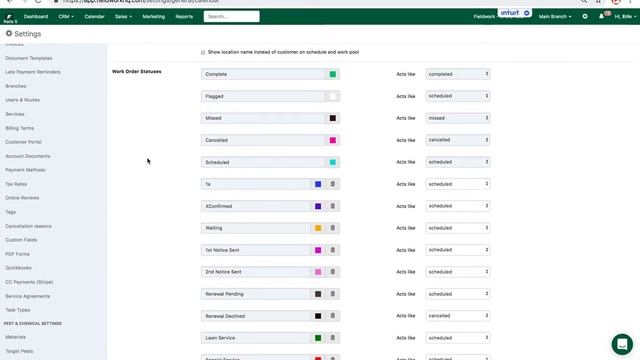The width and height of the screenshot is (640, 360).
Task: Delete the 2nd Notice Sent status
Action: [x=333, y=272]
